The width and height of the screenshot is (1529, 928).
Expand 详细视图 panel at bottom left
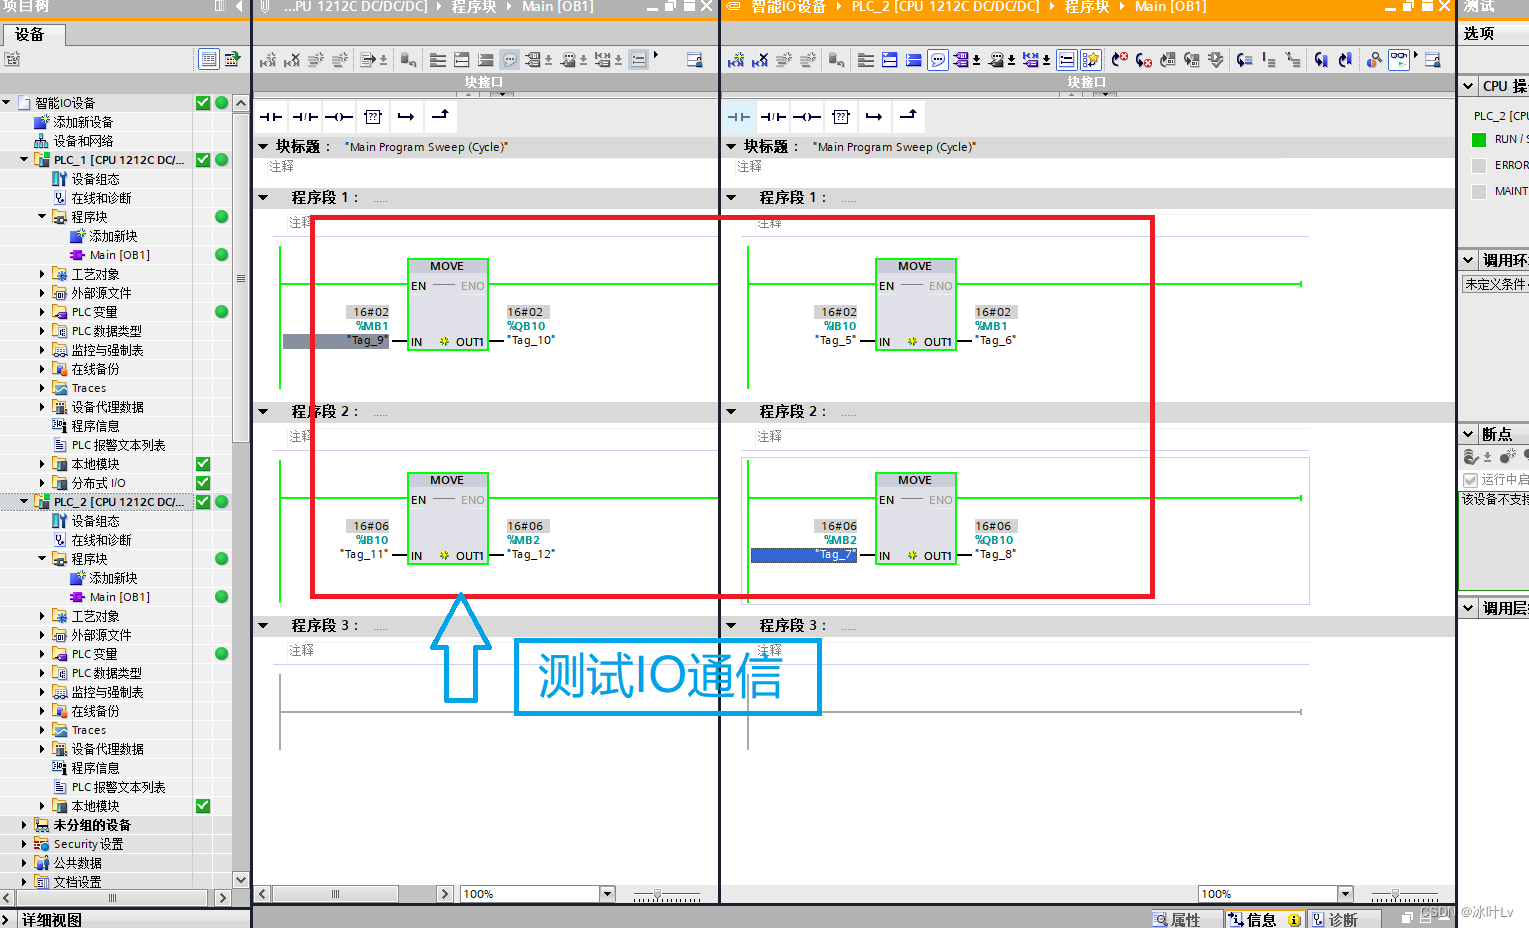7,919
